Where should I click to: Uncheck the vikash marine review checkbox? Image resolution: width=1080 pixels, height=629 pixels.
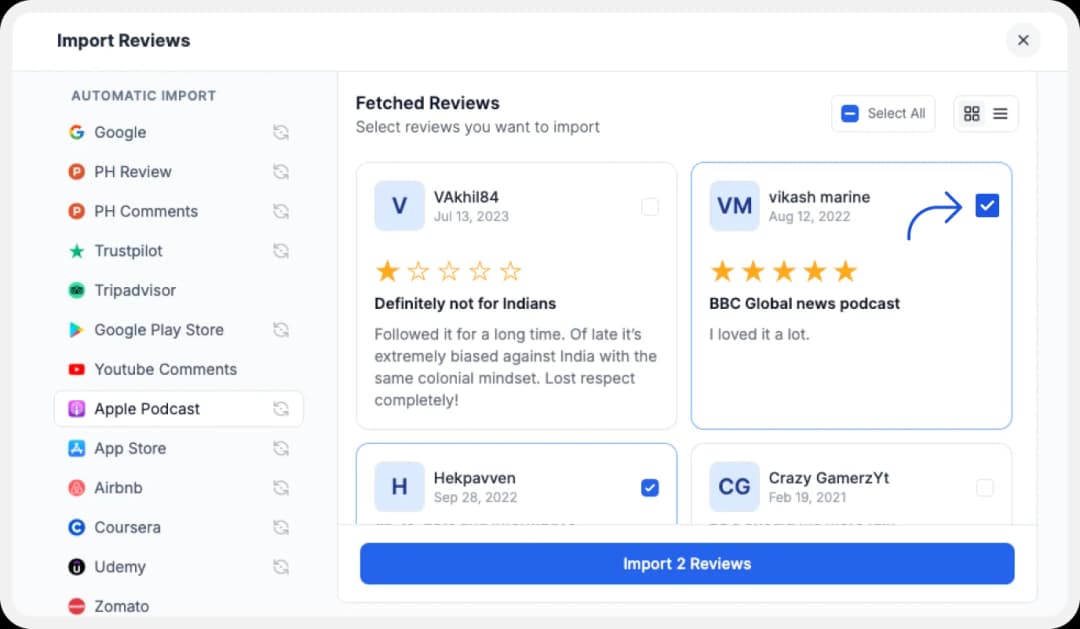987,205
